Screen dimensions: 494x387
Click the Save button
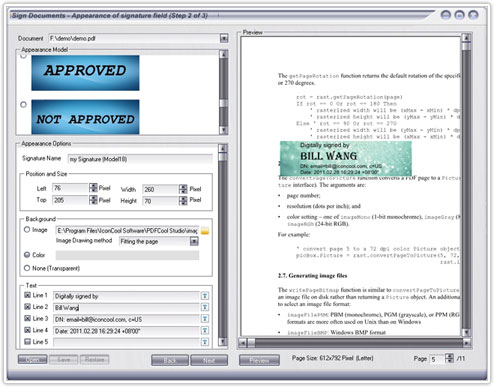coord(63,360)
